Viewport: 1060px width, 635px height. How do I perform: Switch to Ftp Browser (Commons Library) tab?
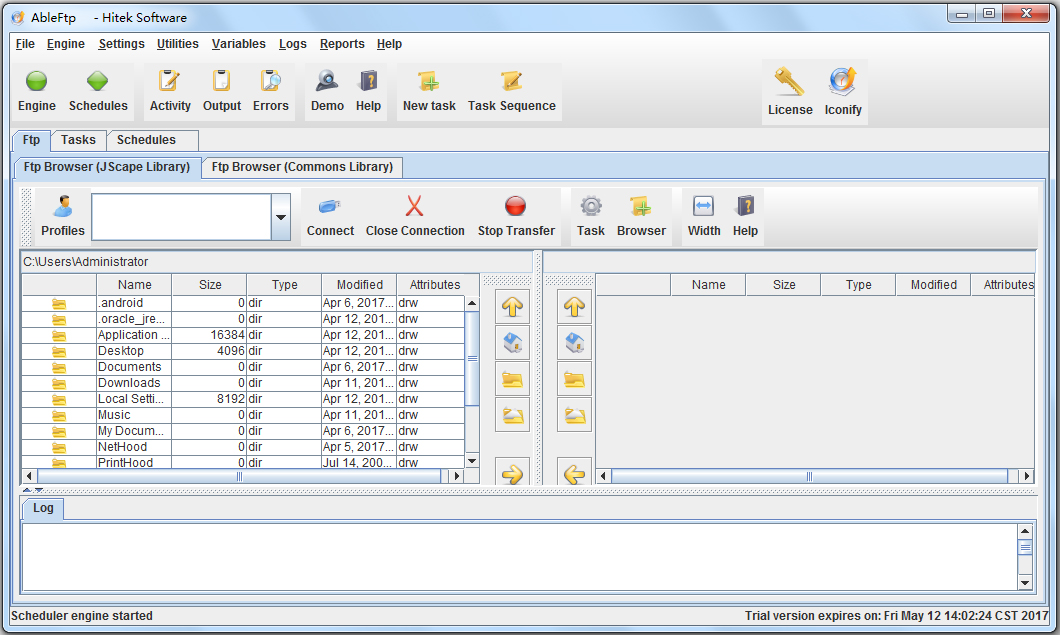(302, 167)
